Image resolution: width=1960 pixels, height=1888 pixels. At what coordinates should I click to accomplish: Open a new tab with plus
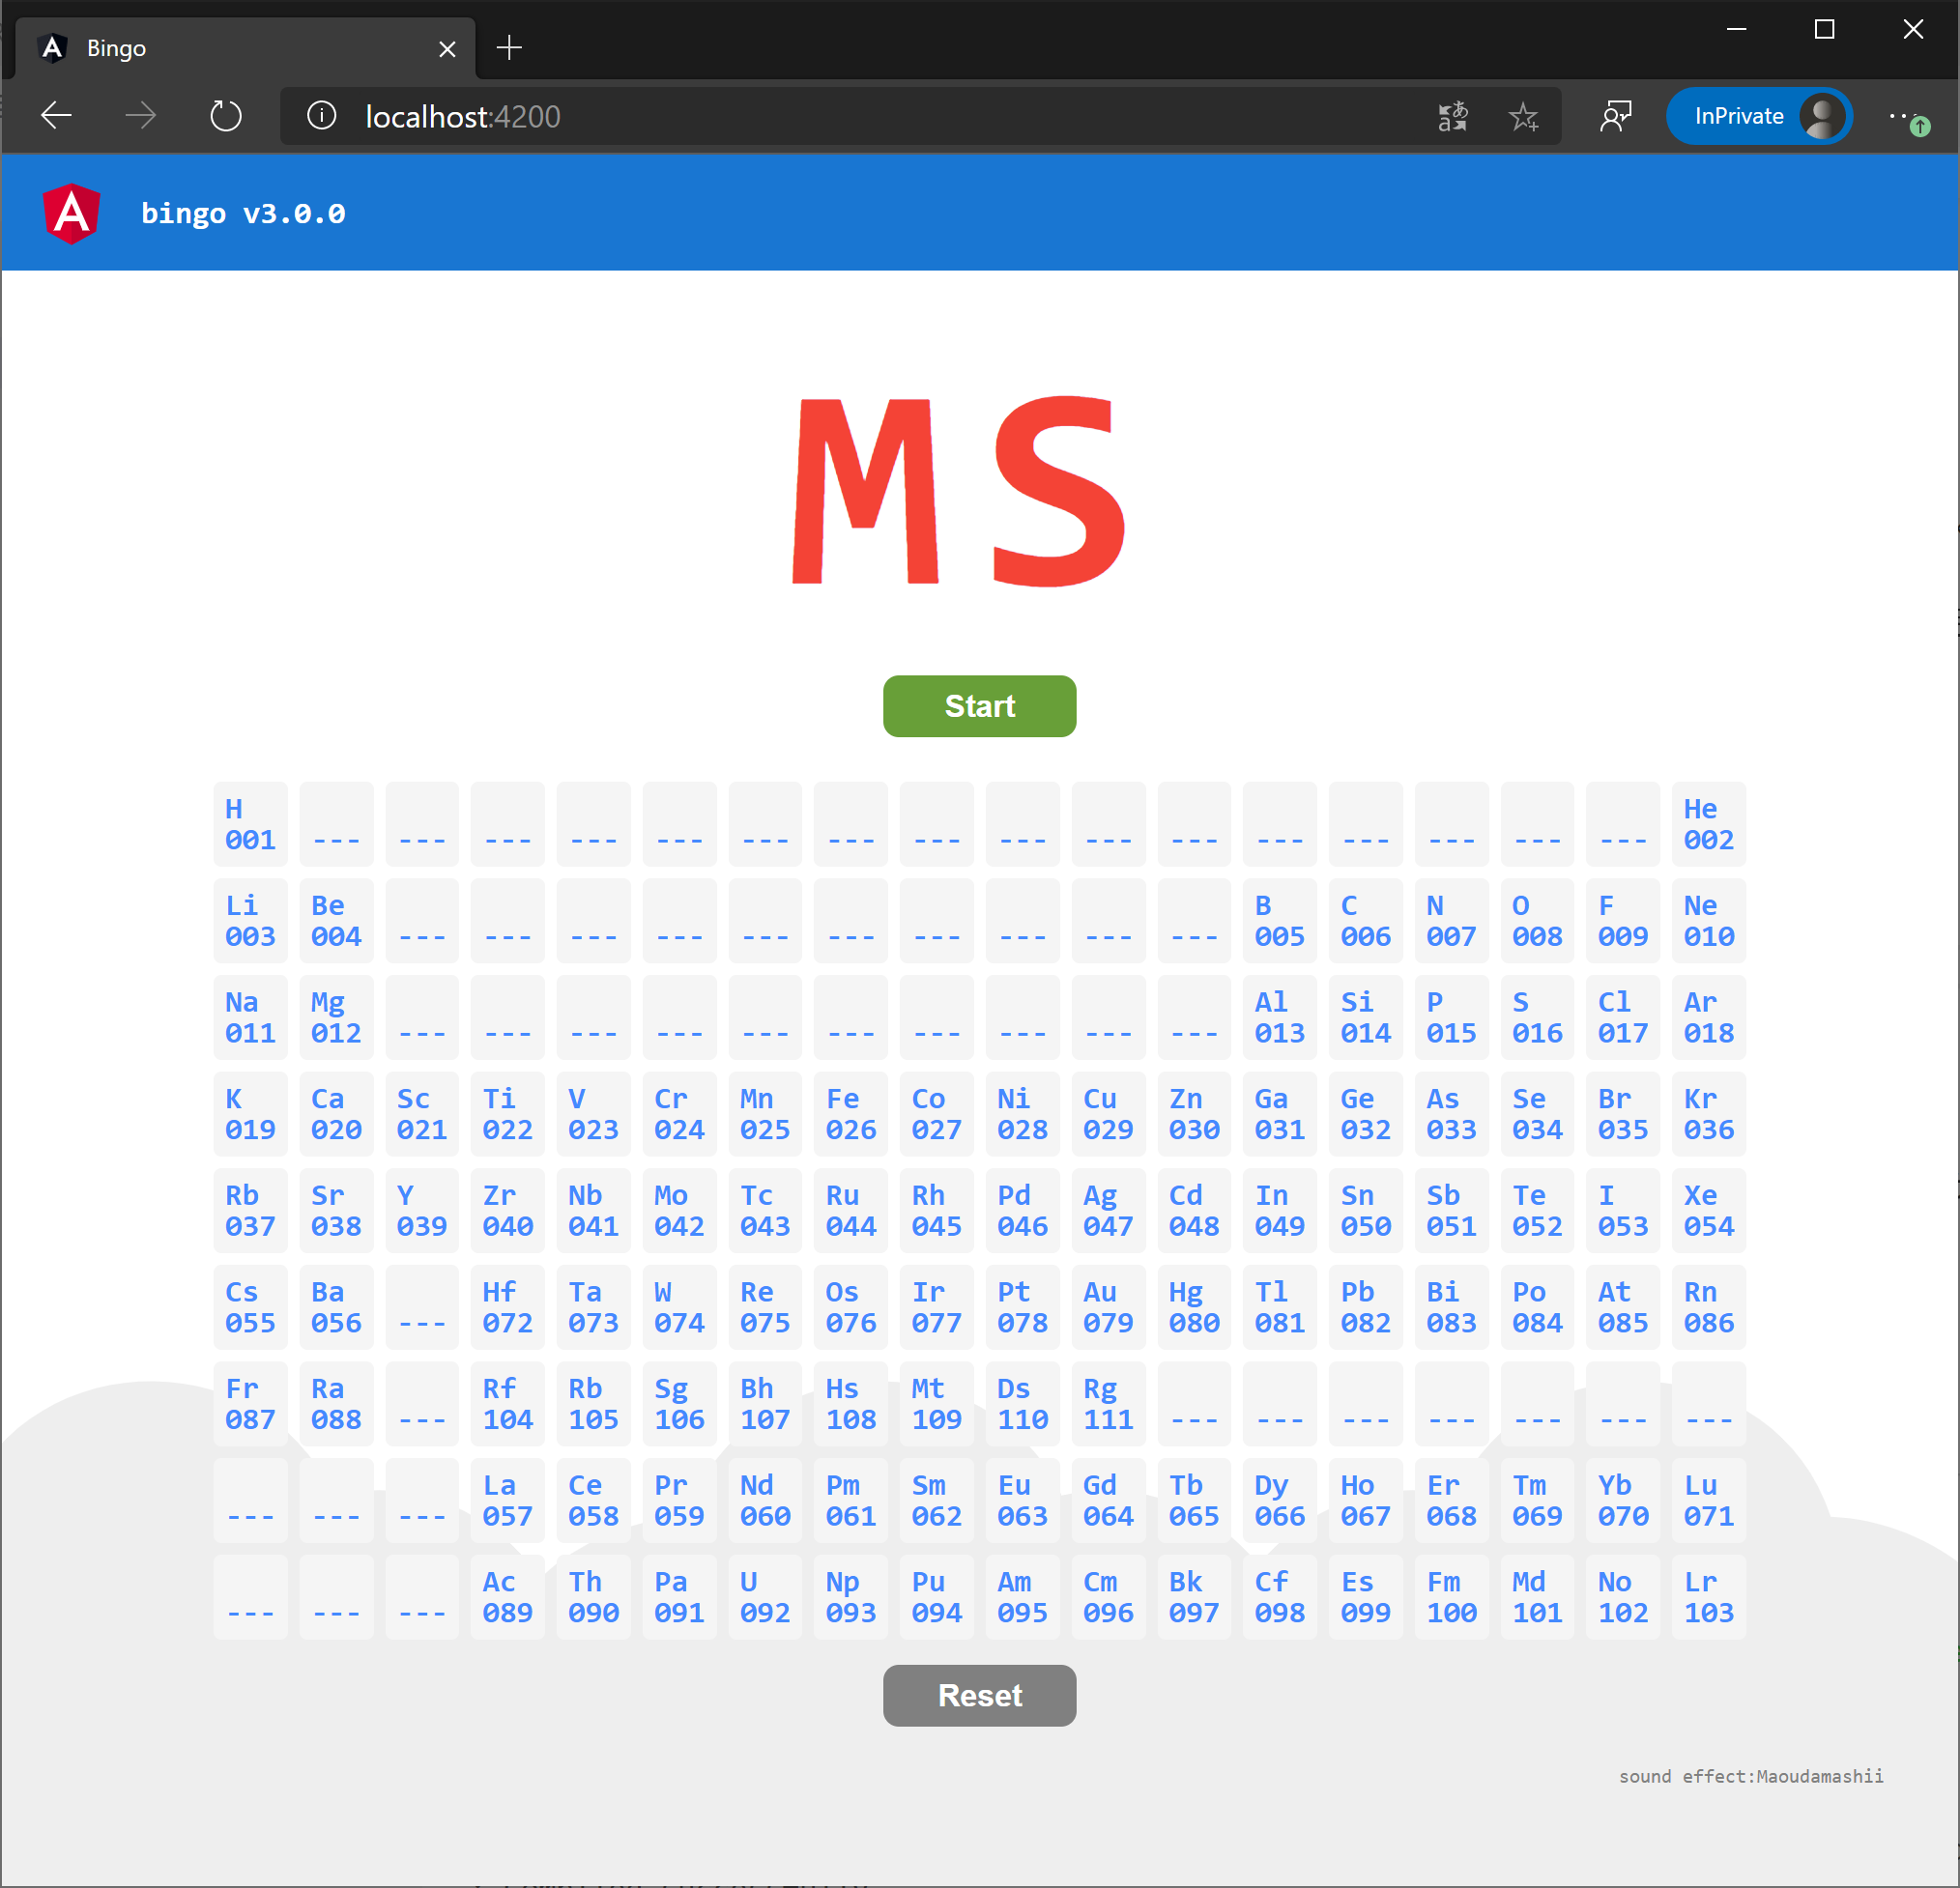(509, 48)
